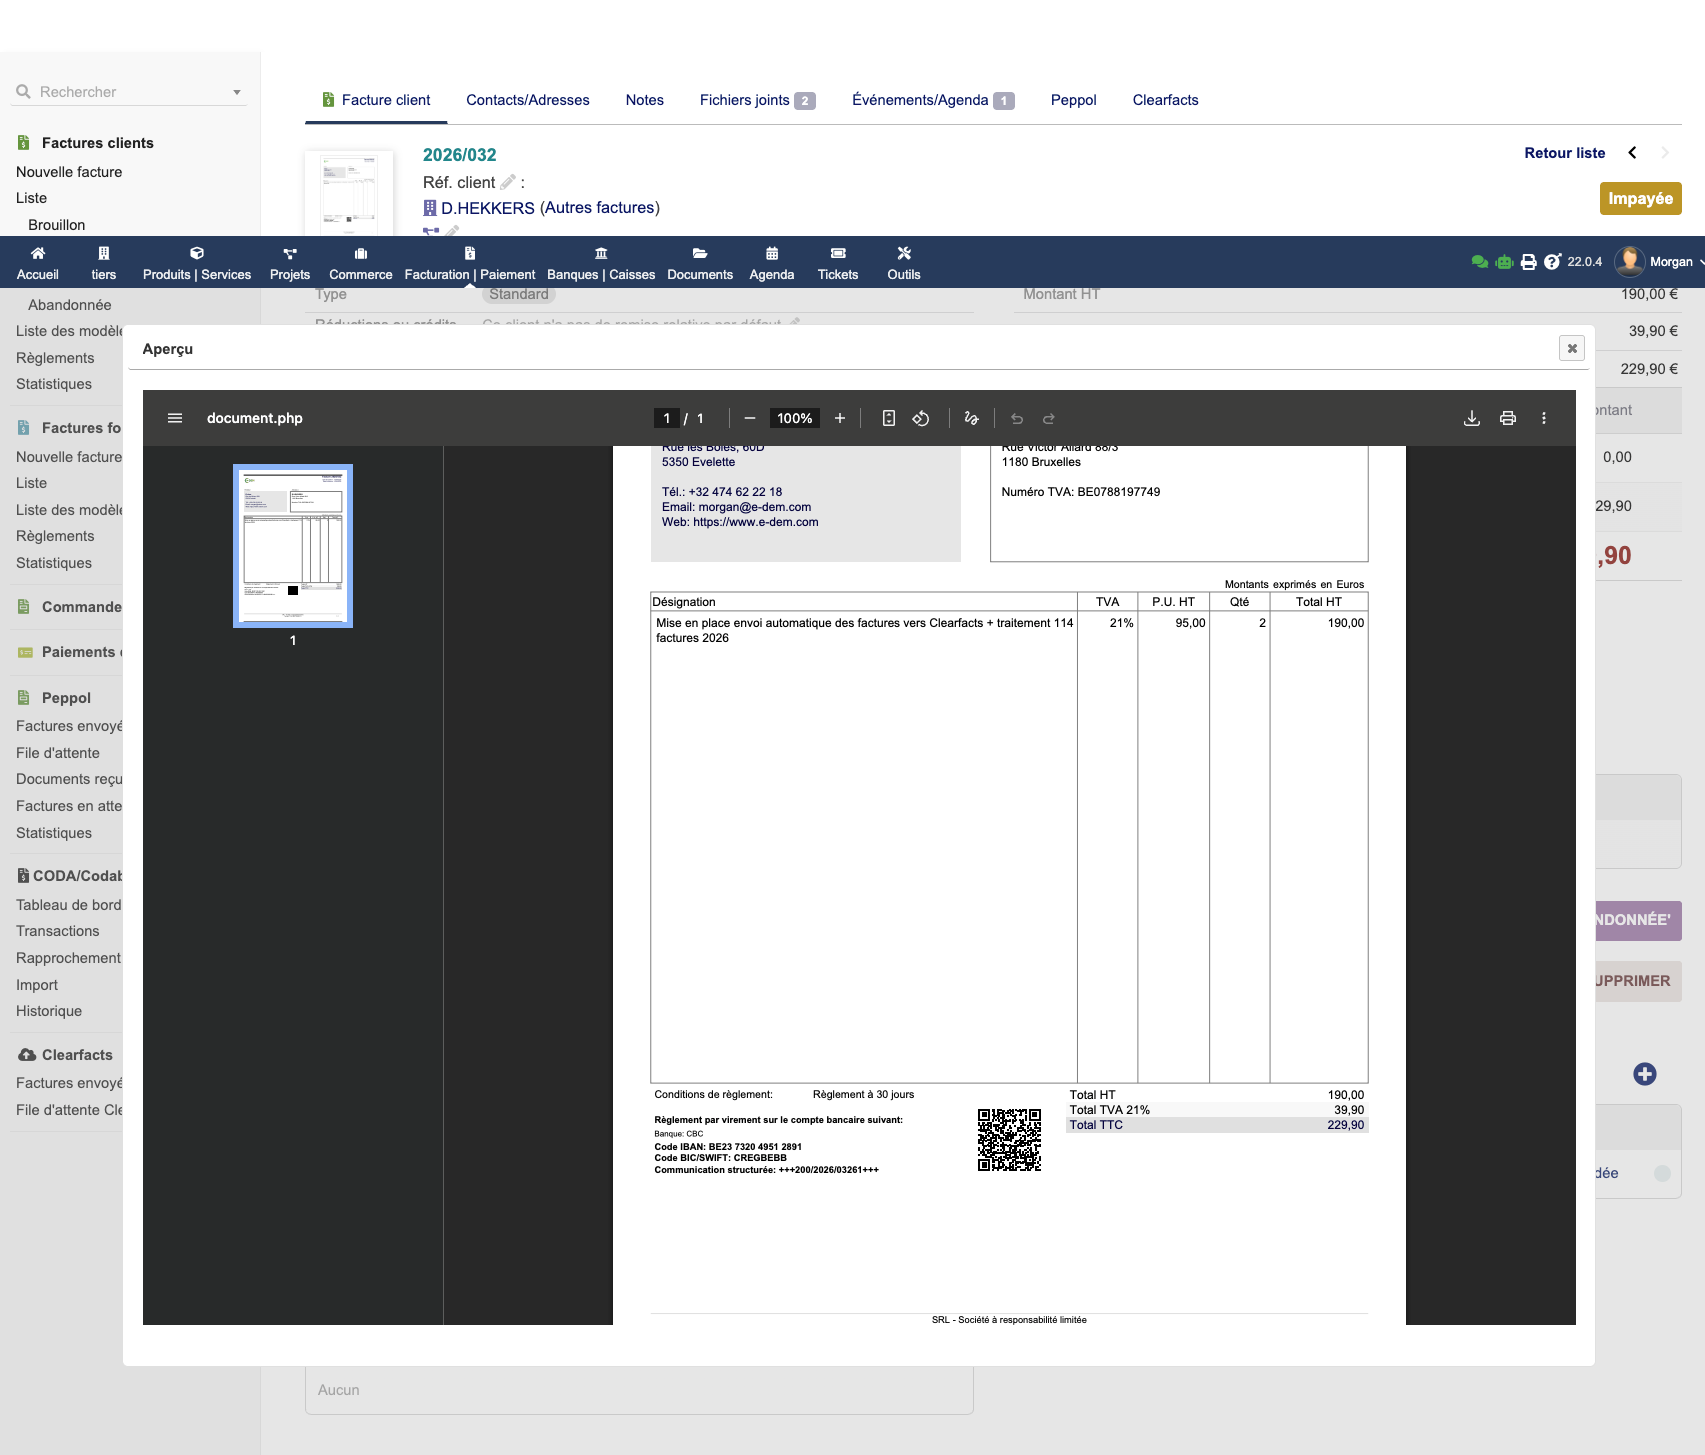Open PDF viewer more actions menu
Screen dimensions: 1705x1455
coord(1543,418)
